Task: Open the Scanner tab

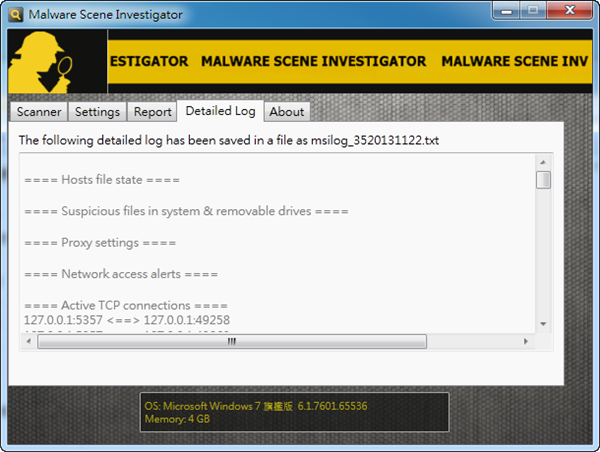Action: click(39, 112)
